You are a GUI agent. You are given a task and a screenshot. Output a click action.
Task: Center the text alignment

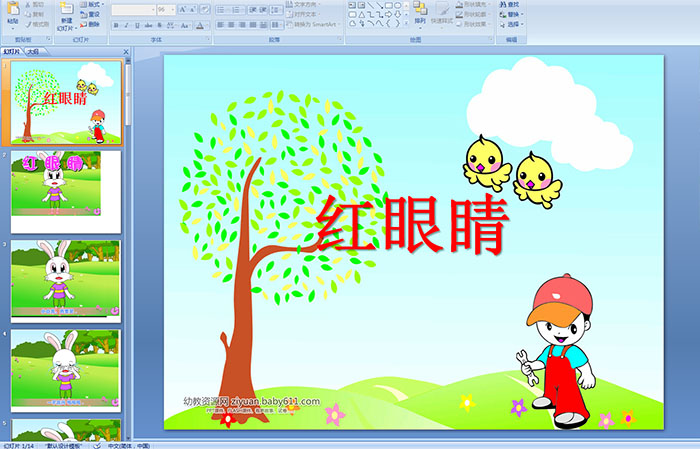pos(231,25)
